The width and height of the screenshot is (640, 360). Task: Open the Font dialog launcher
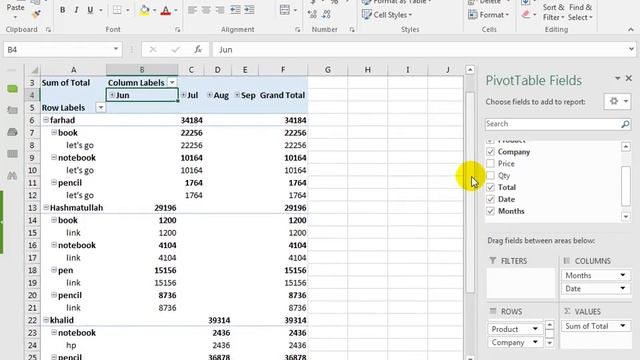click(178, 30)
